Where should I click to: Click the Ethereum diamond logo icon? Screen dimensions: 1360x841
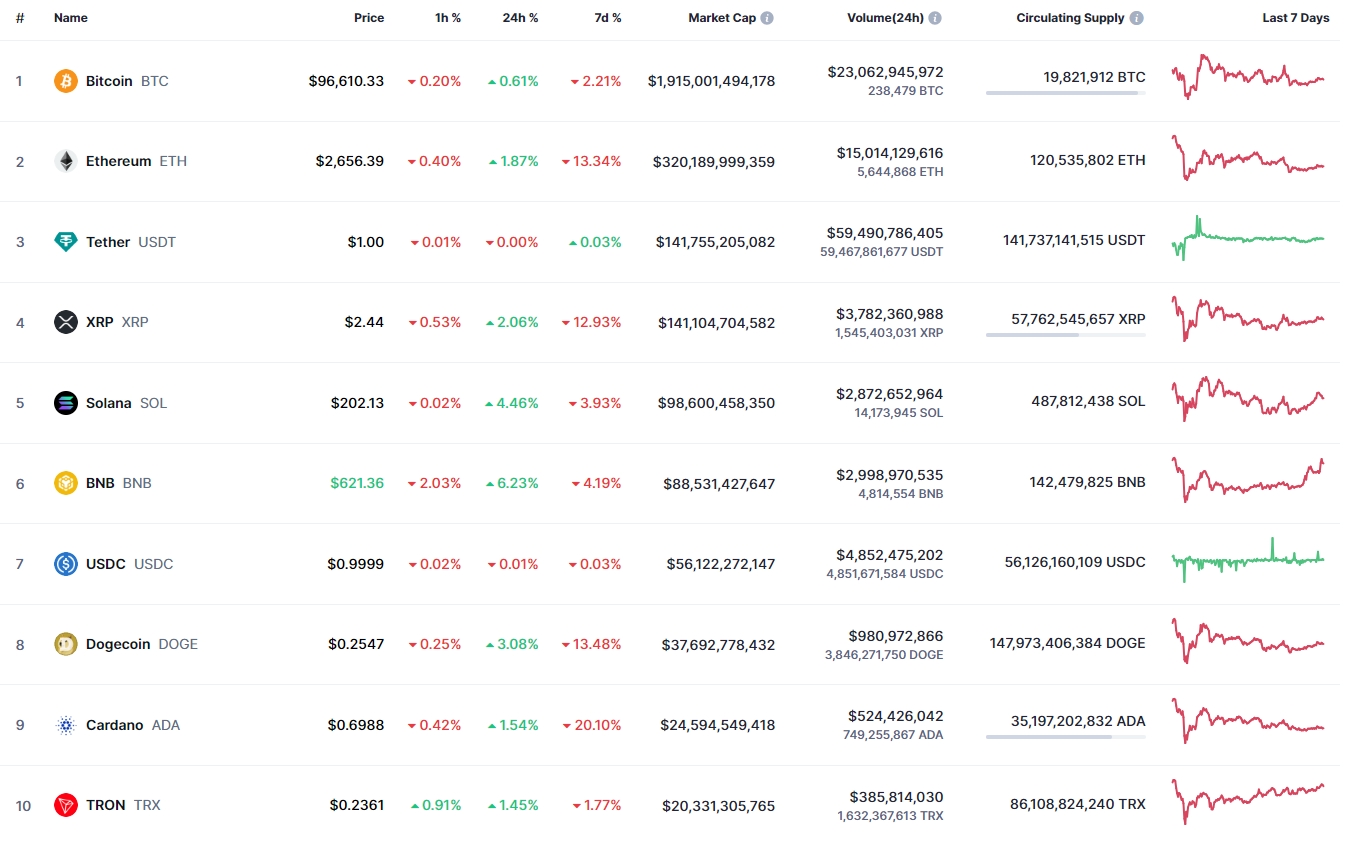click(x=65, y=161)
